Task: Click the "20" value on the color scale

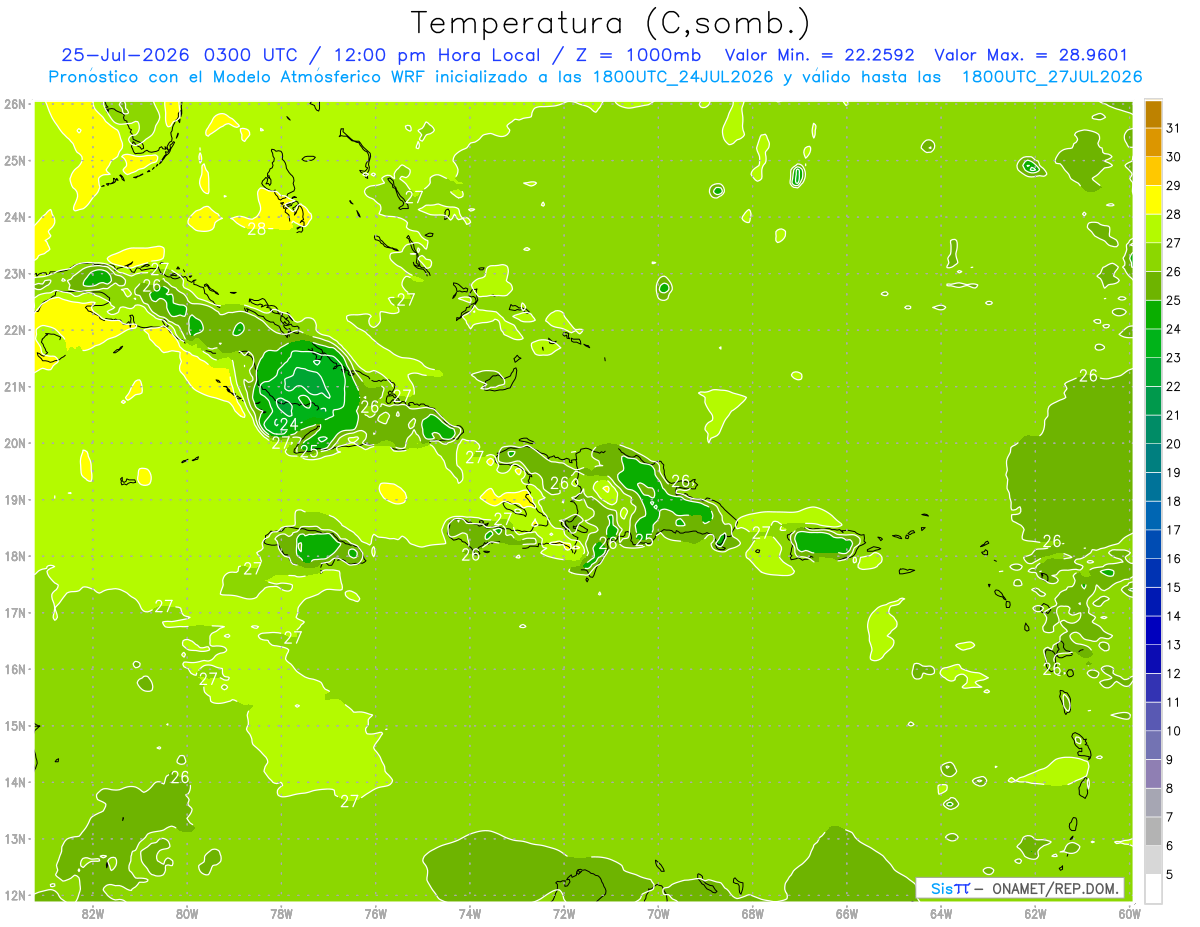Action: click(1174, 444)
